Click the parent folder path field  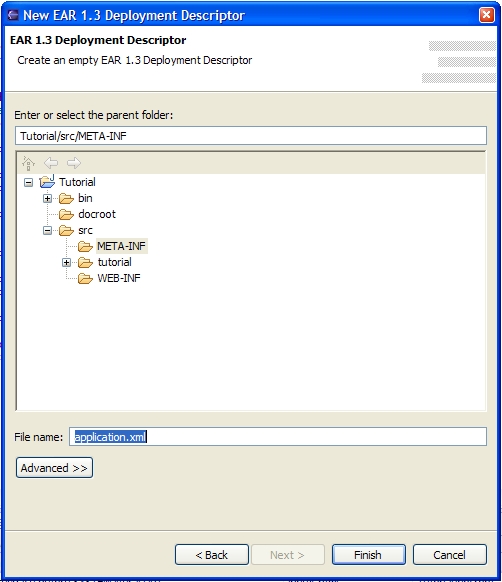(x=251, y=136)
